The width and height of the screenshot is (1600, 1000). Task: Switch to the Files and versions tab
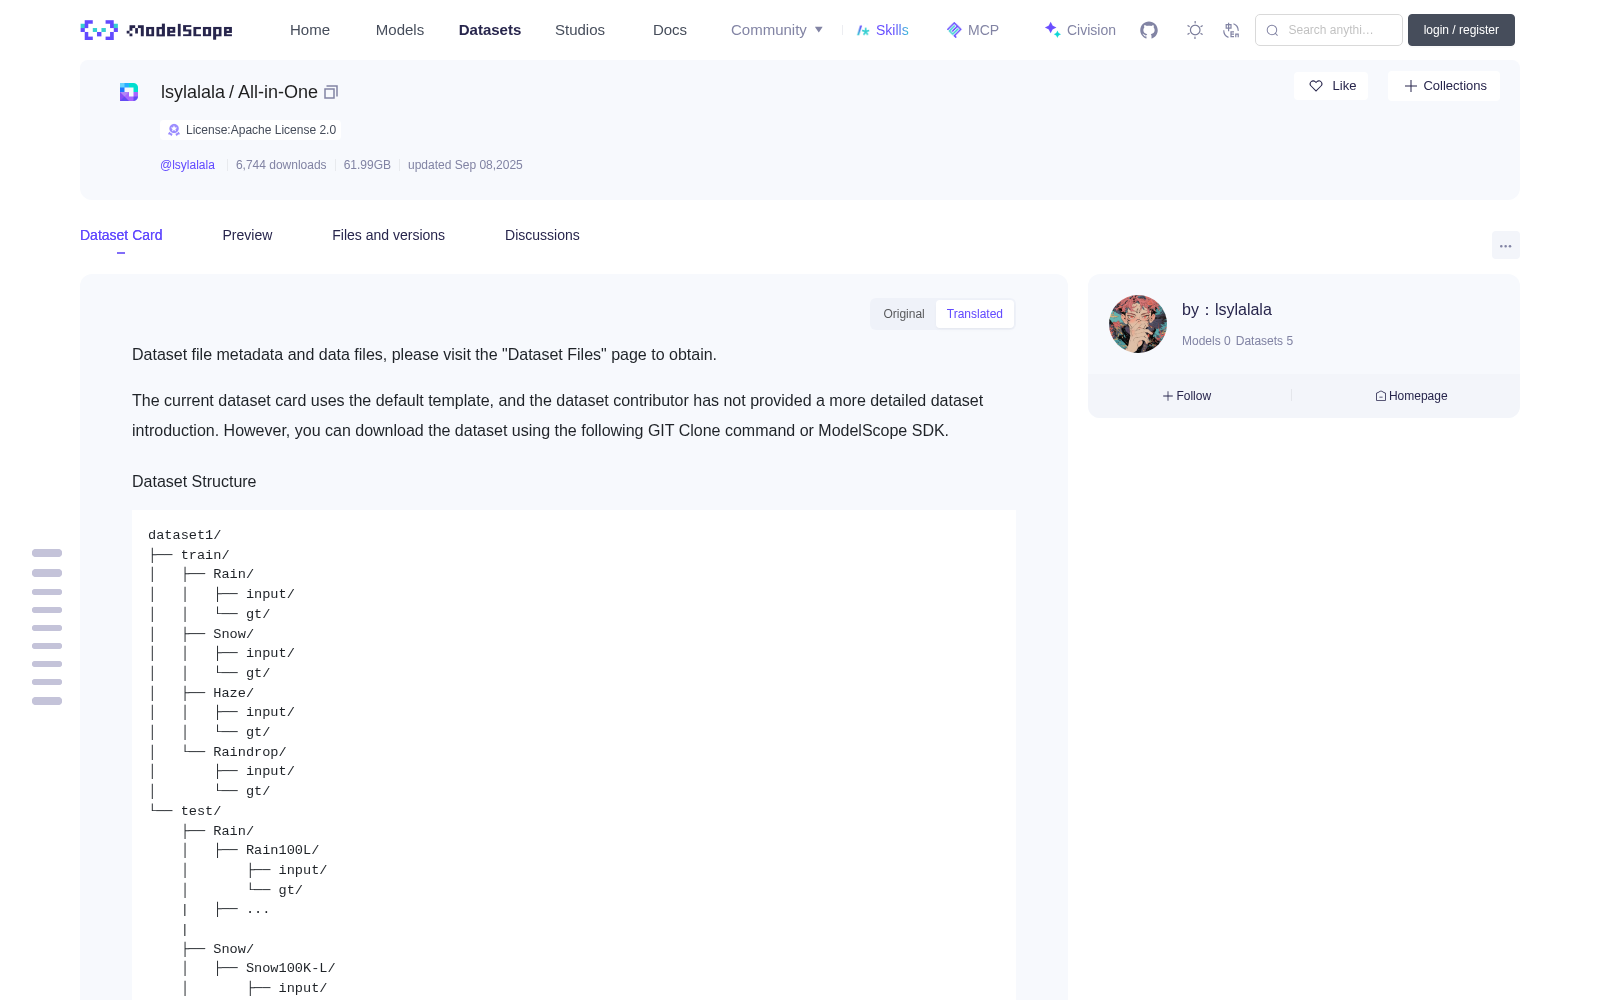388,235
